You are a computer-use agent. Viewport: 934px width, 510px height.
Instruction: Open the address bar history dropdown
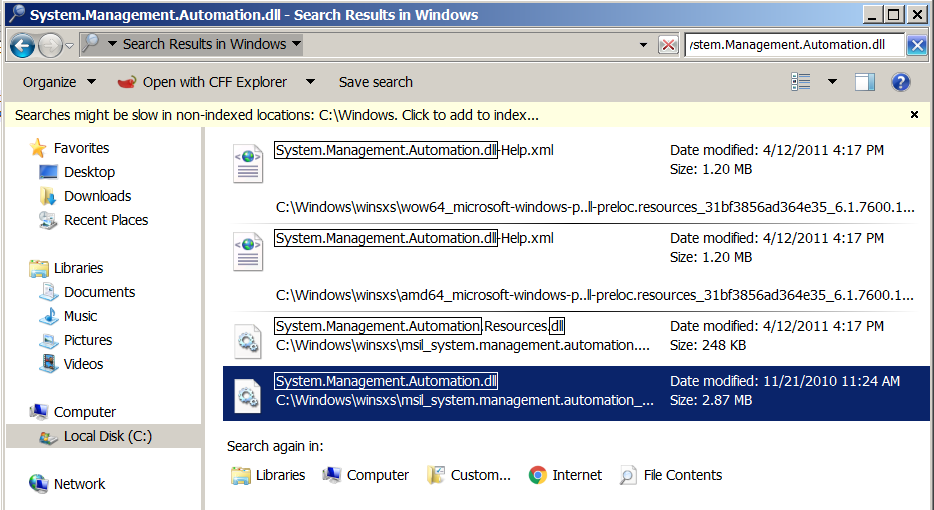(x=643, y=45)
